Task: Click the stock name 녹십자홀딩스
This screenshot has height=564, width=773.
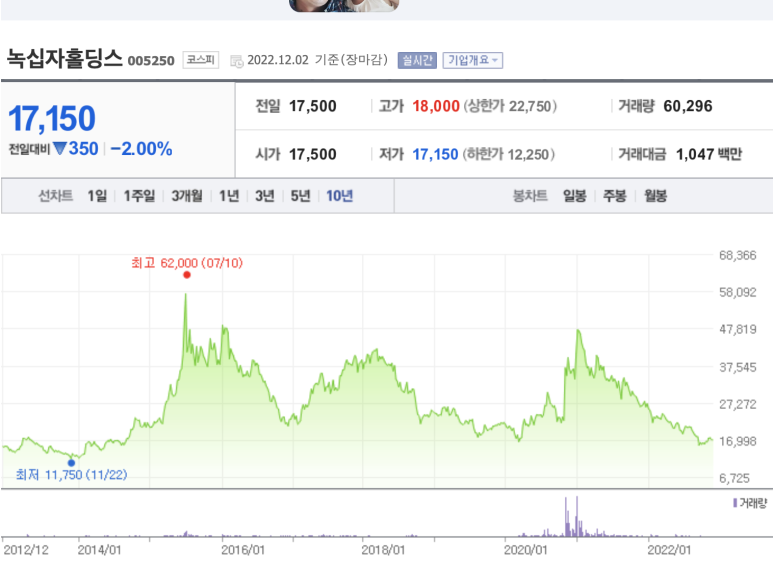Action: (x=64, y=59)
